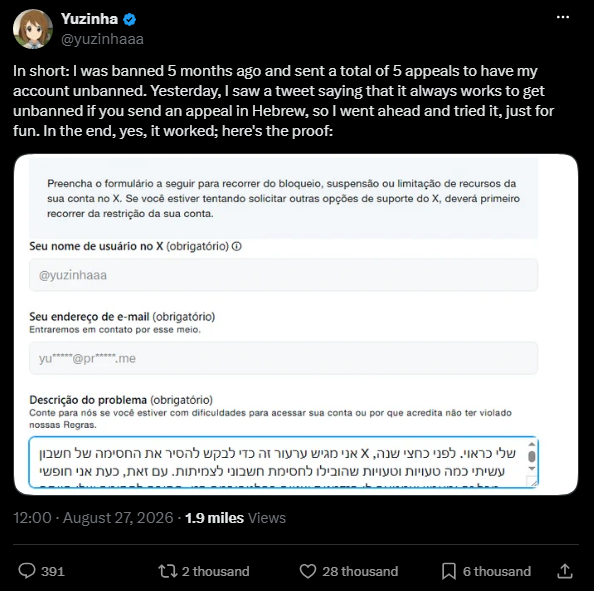594x591 pixels.
Task: Click the 12:00 August 27, 2026 timestamp
Action: point(93,518)
